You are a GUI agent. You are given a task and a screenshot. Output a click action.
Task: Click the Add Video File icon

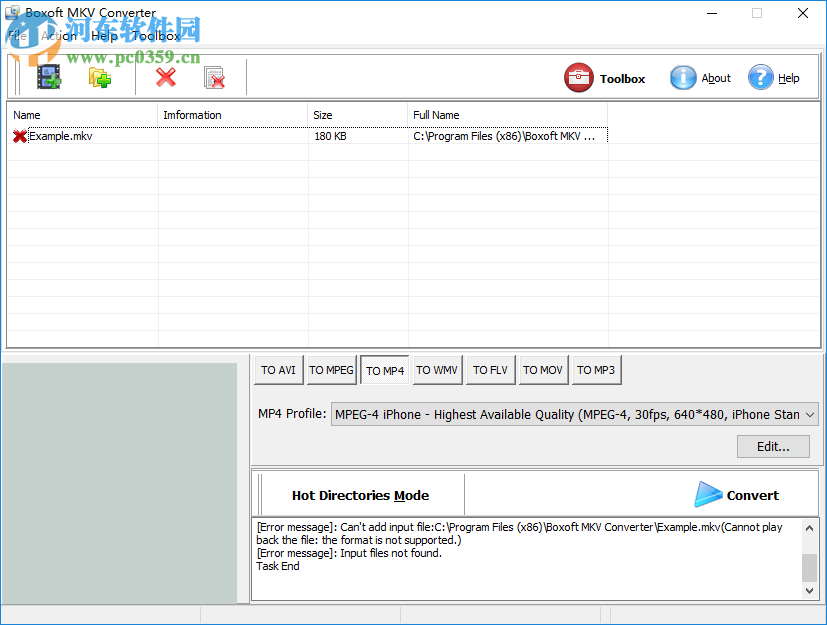pos(49,76)
